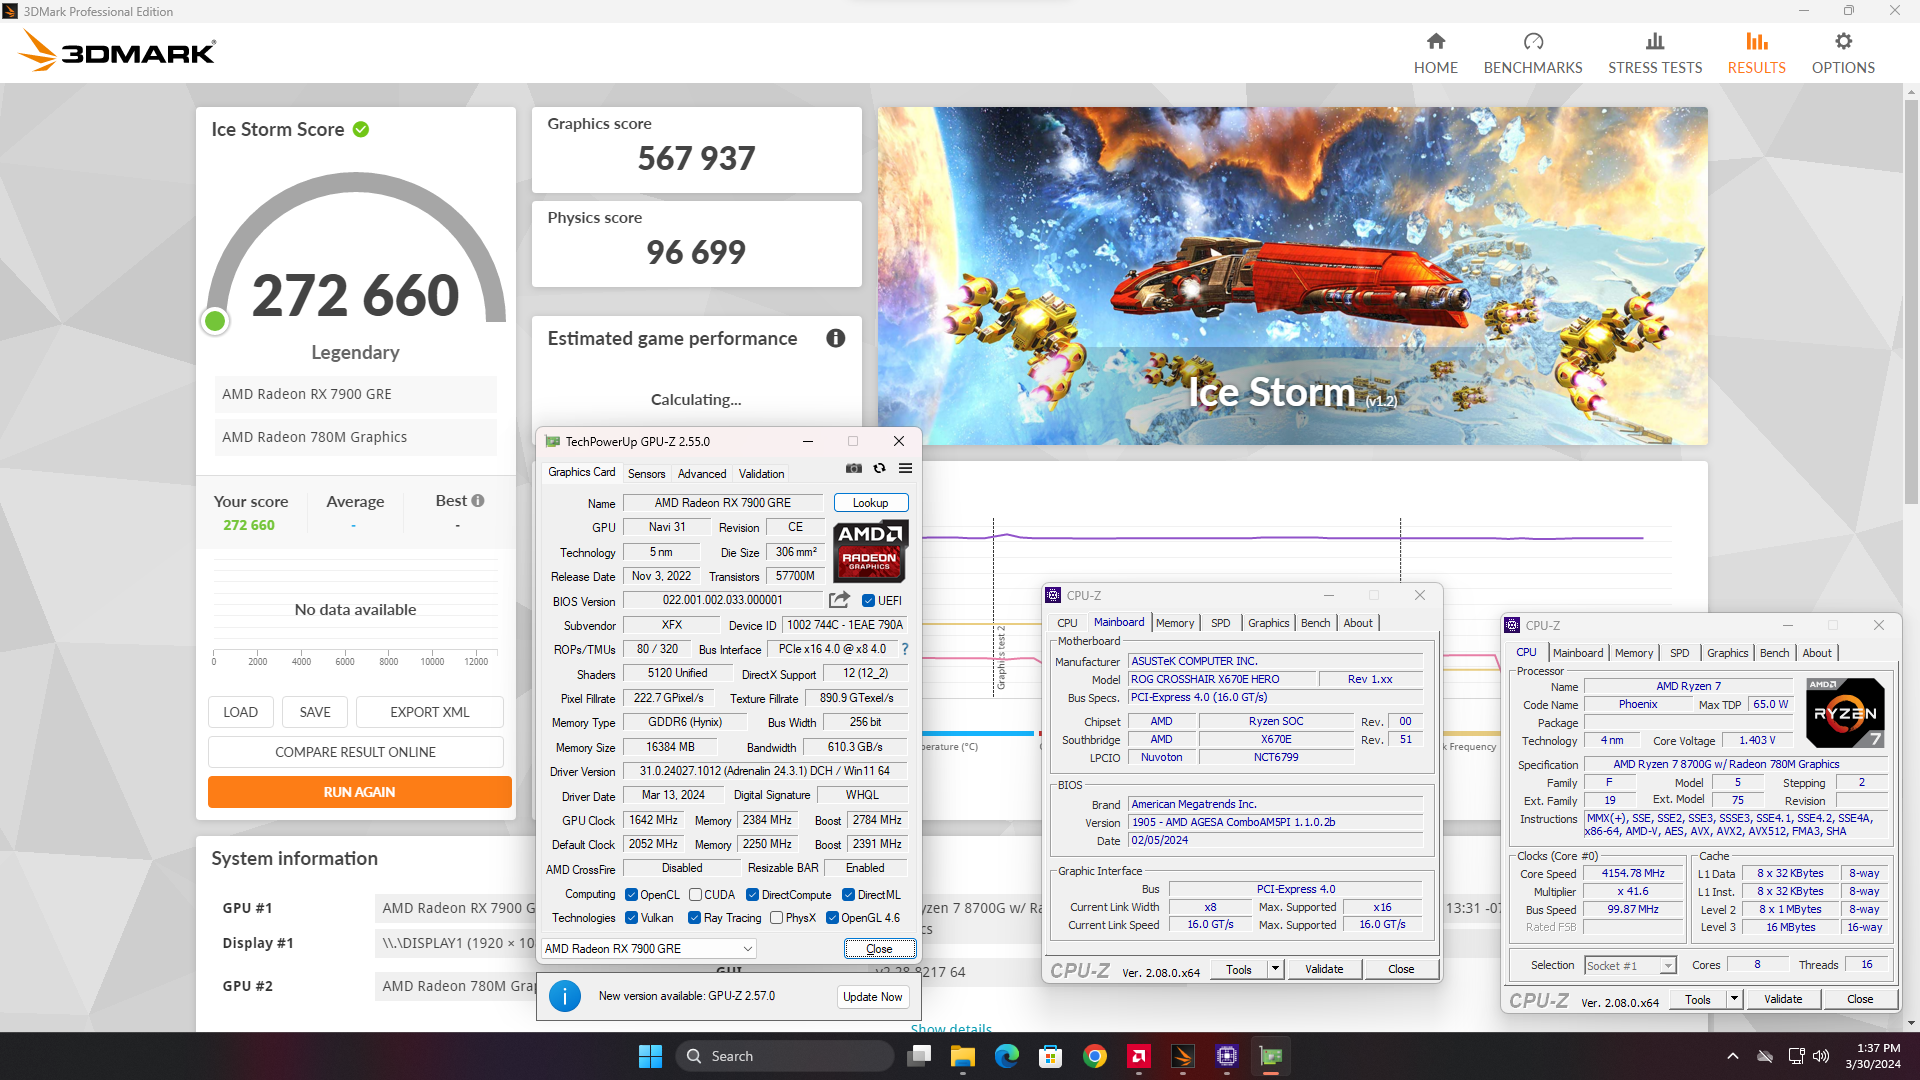
Task: Click the GPU-Z screenshot camera icon
Action: click(x=853, y=468)
